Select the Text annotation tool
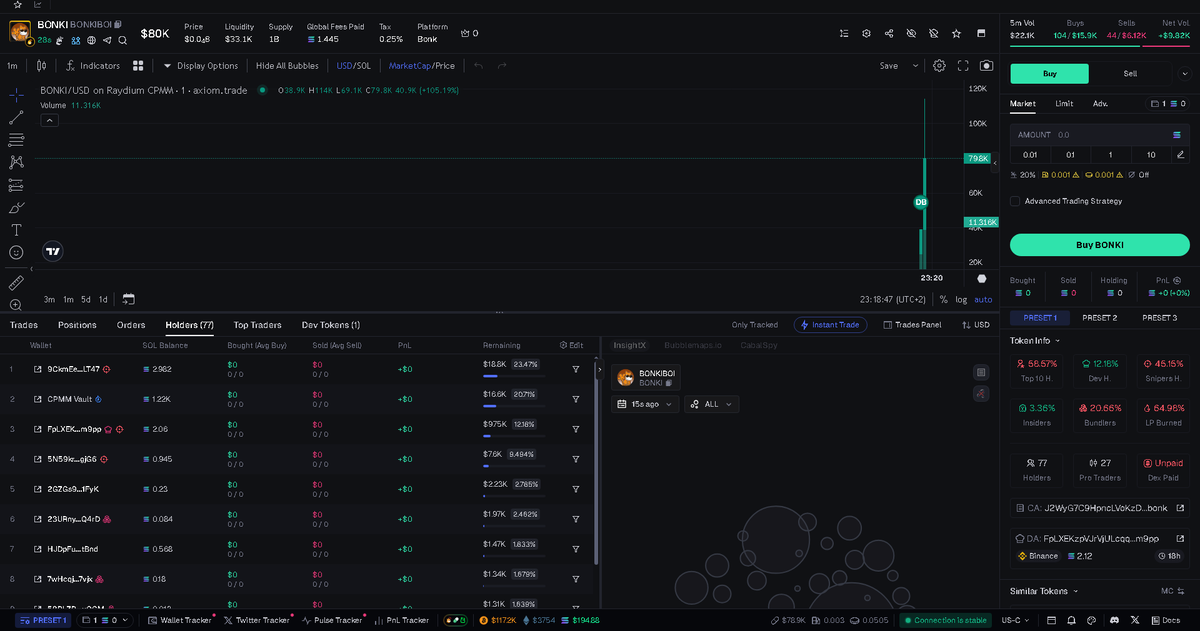The width and height of the screenshot is (1200, 631). 16,230
